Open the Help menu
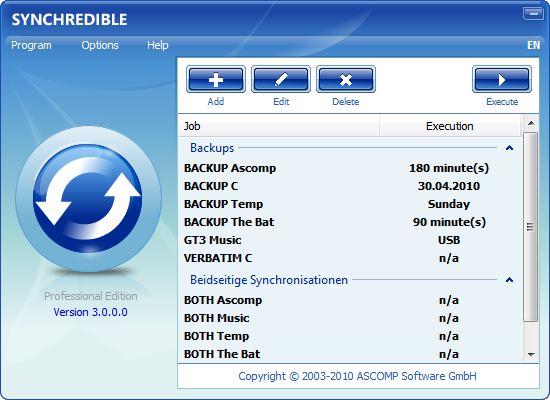 coord(158,45)
